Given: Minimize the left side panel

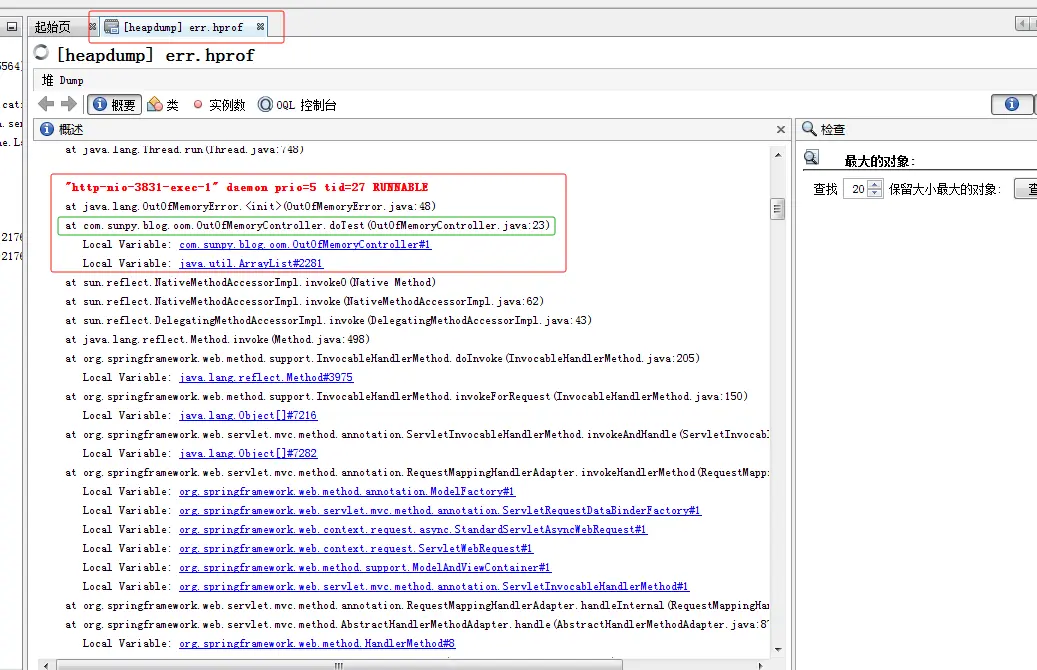Looking at the screenshot, I should point(11,27).
